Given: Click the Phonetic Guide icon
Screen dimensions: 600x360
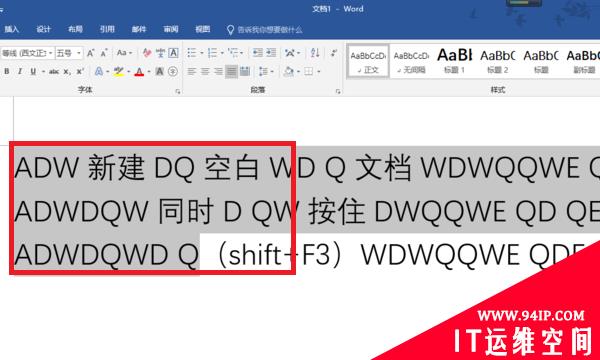Looking at the screenshot, I should click(x=161, y=53).
